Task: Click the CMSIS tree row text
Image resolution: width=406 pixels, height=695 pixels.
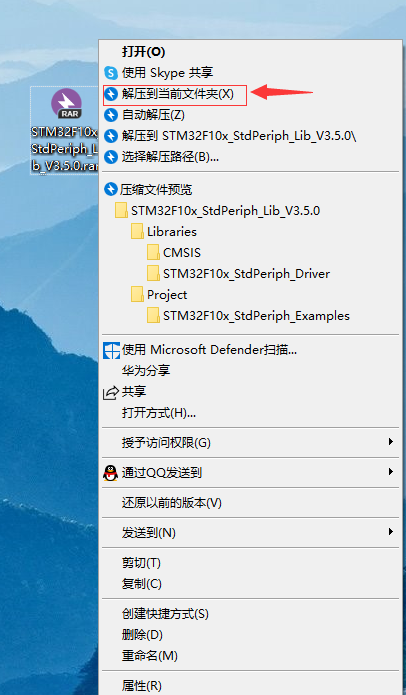Action: pyautogui.click(x=182, y=253)
